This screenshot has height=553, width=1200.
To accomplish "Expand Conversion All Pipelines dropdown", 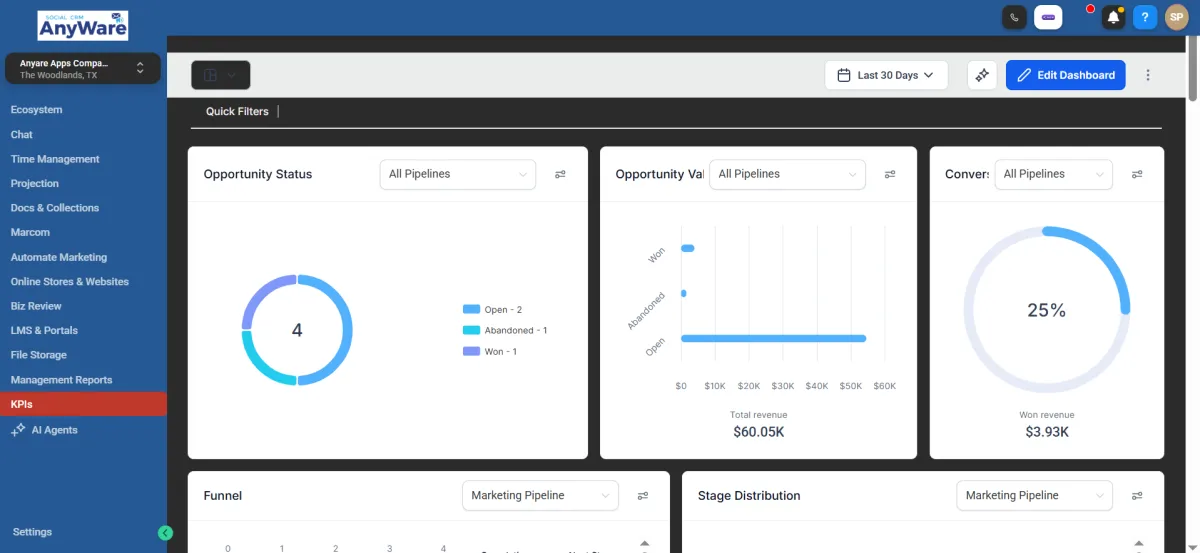I will [1054, 174].
